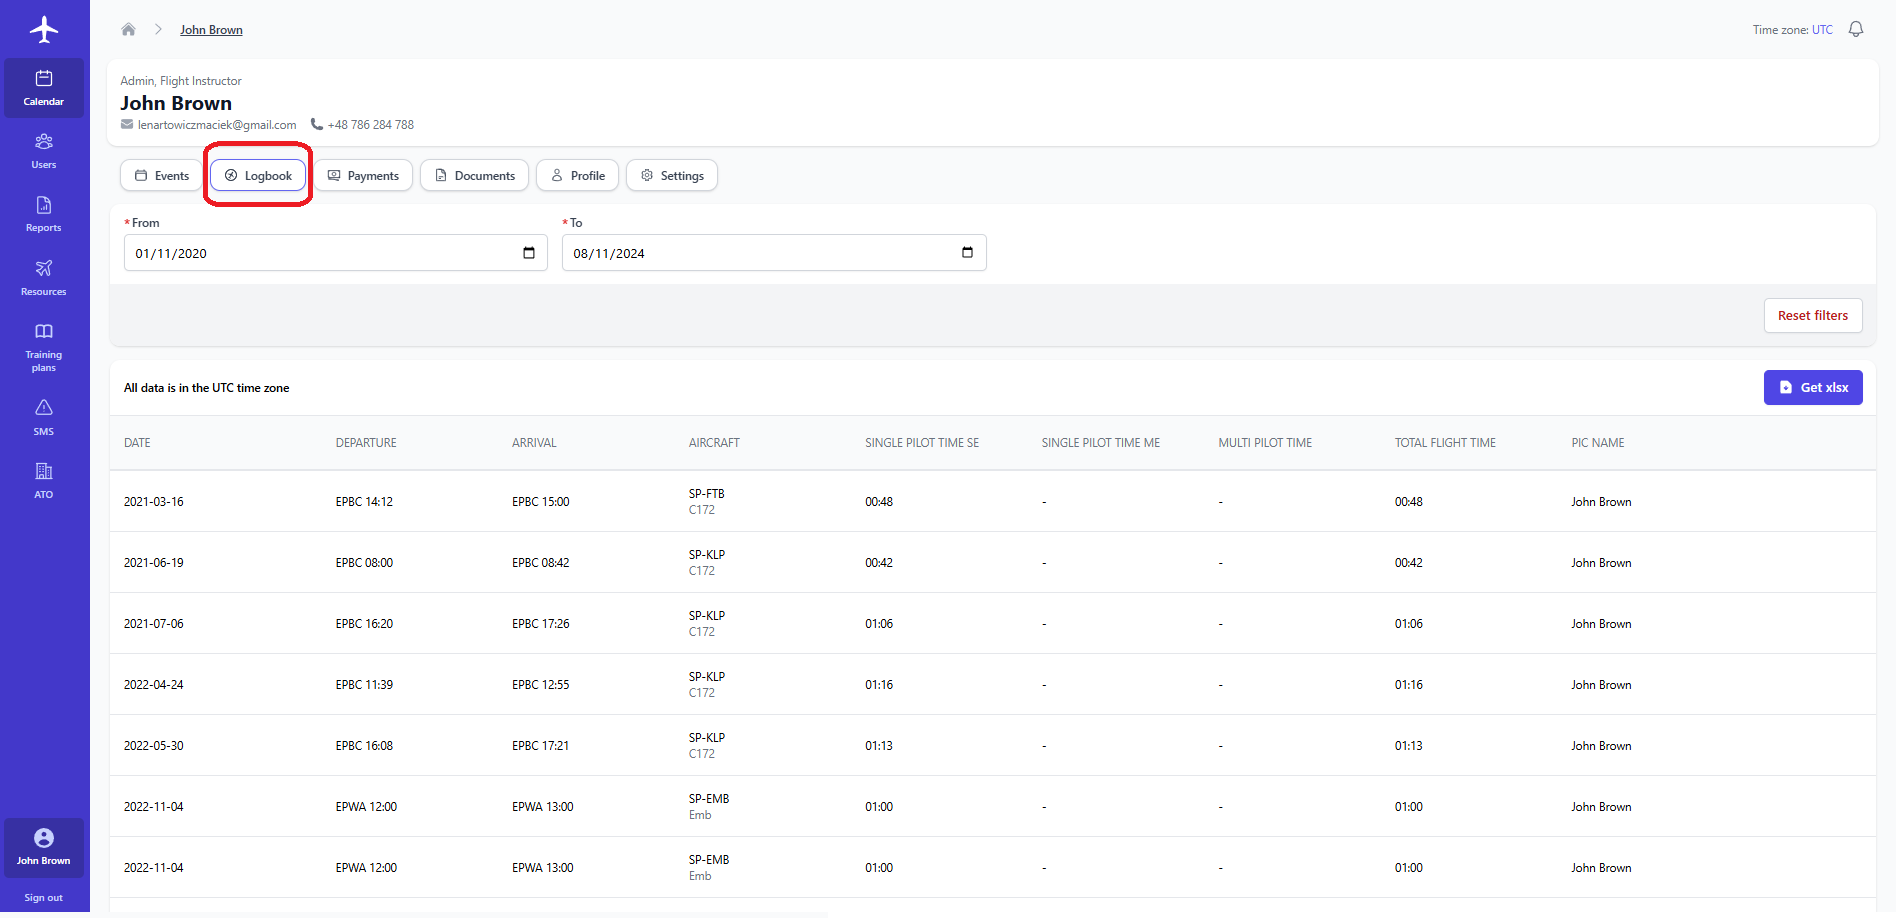This screenshot has width=1896, height=918.
Task: Open the SMS section in the sidebar
Action: [44, 417]
